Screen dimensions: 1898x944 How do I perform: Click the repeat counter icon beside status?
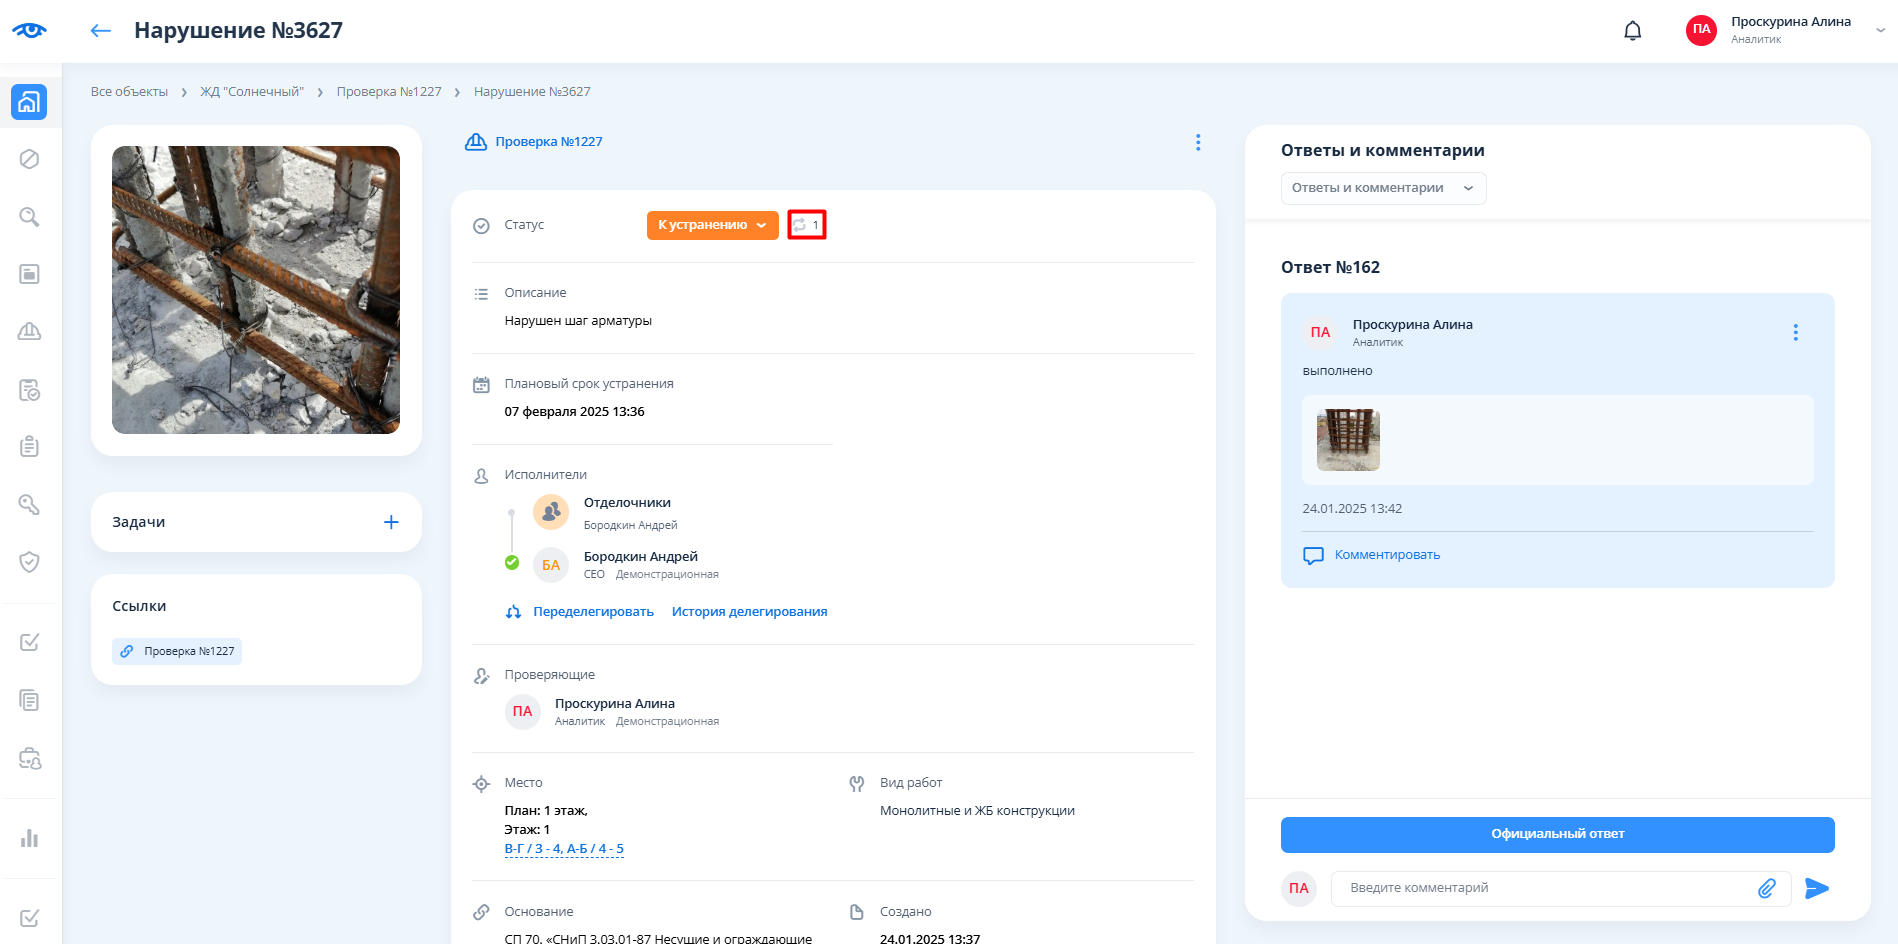[x=806, y=225]
